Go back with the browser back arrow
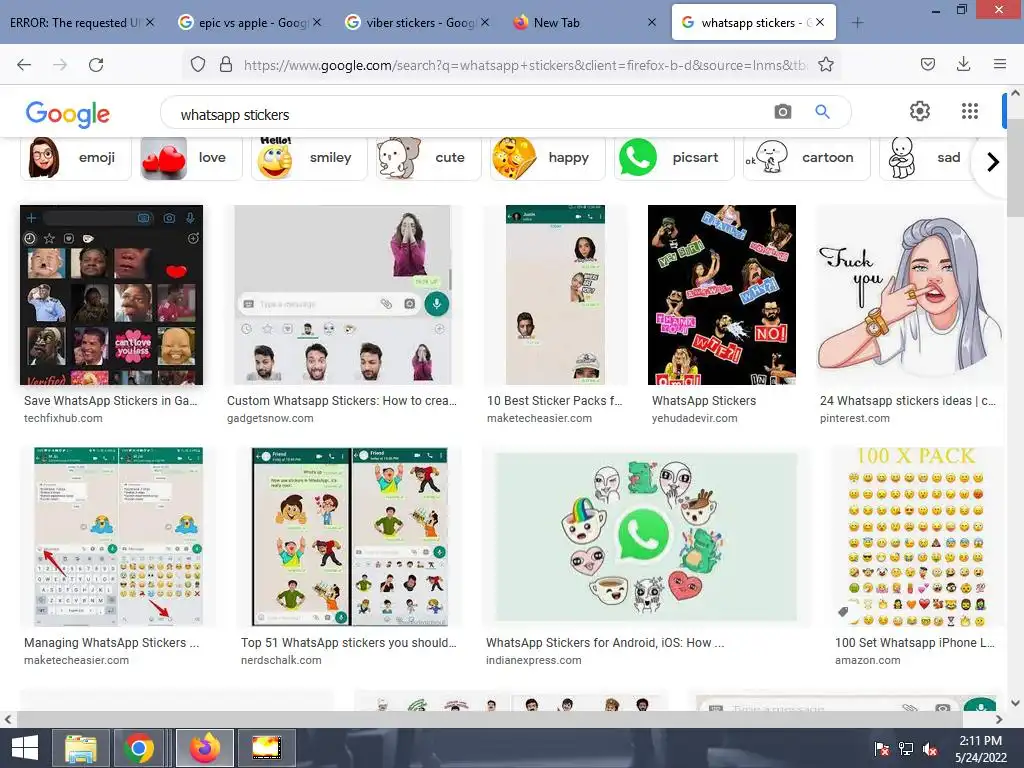1024x768 pixels. pyautogui.click(x=24, y=65)
